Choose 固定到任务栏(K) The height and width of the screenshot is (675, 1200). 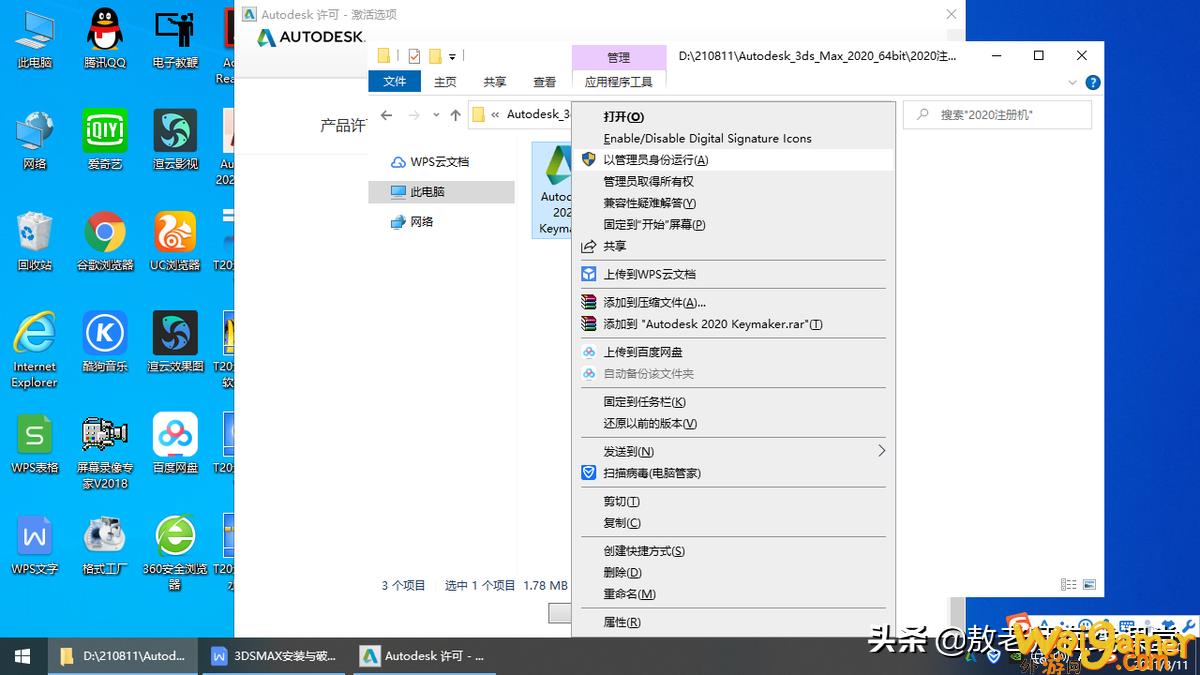pyautogui.click(x=733, y=402)
